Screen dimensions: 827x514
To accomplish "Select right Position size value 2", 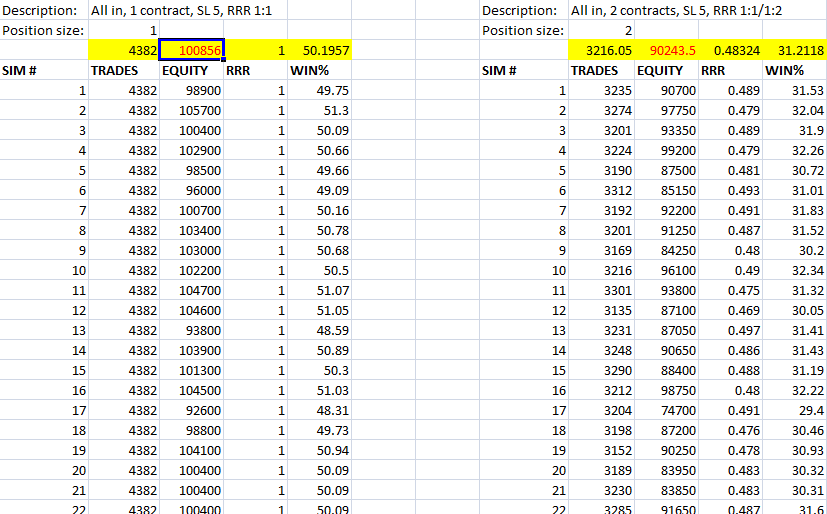I will click(x=602, y=30).
